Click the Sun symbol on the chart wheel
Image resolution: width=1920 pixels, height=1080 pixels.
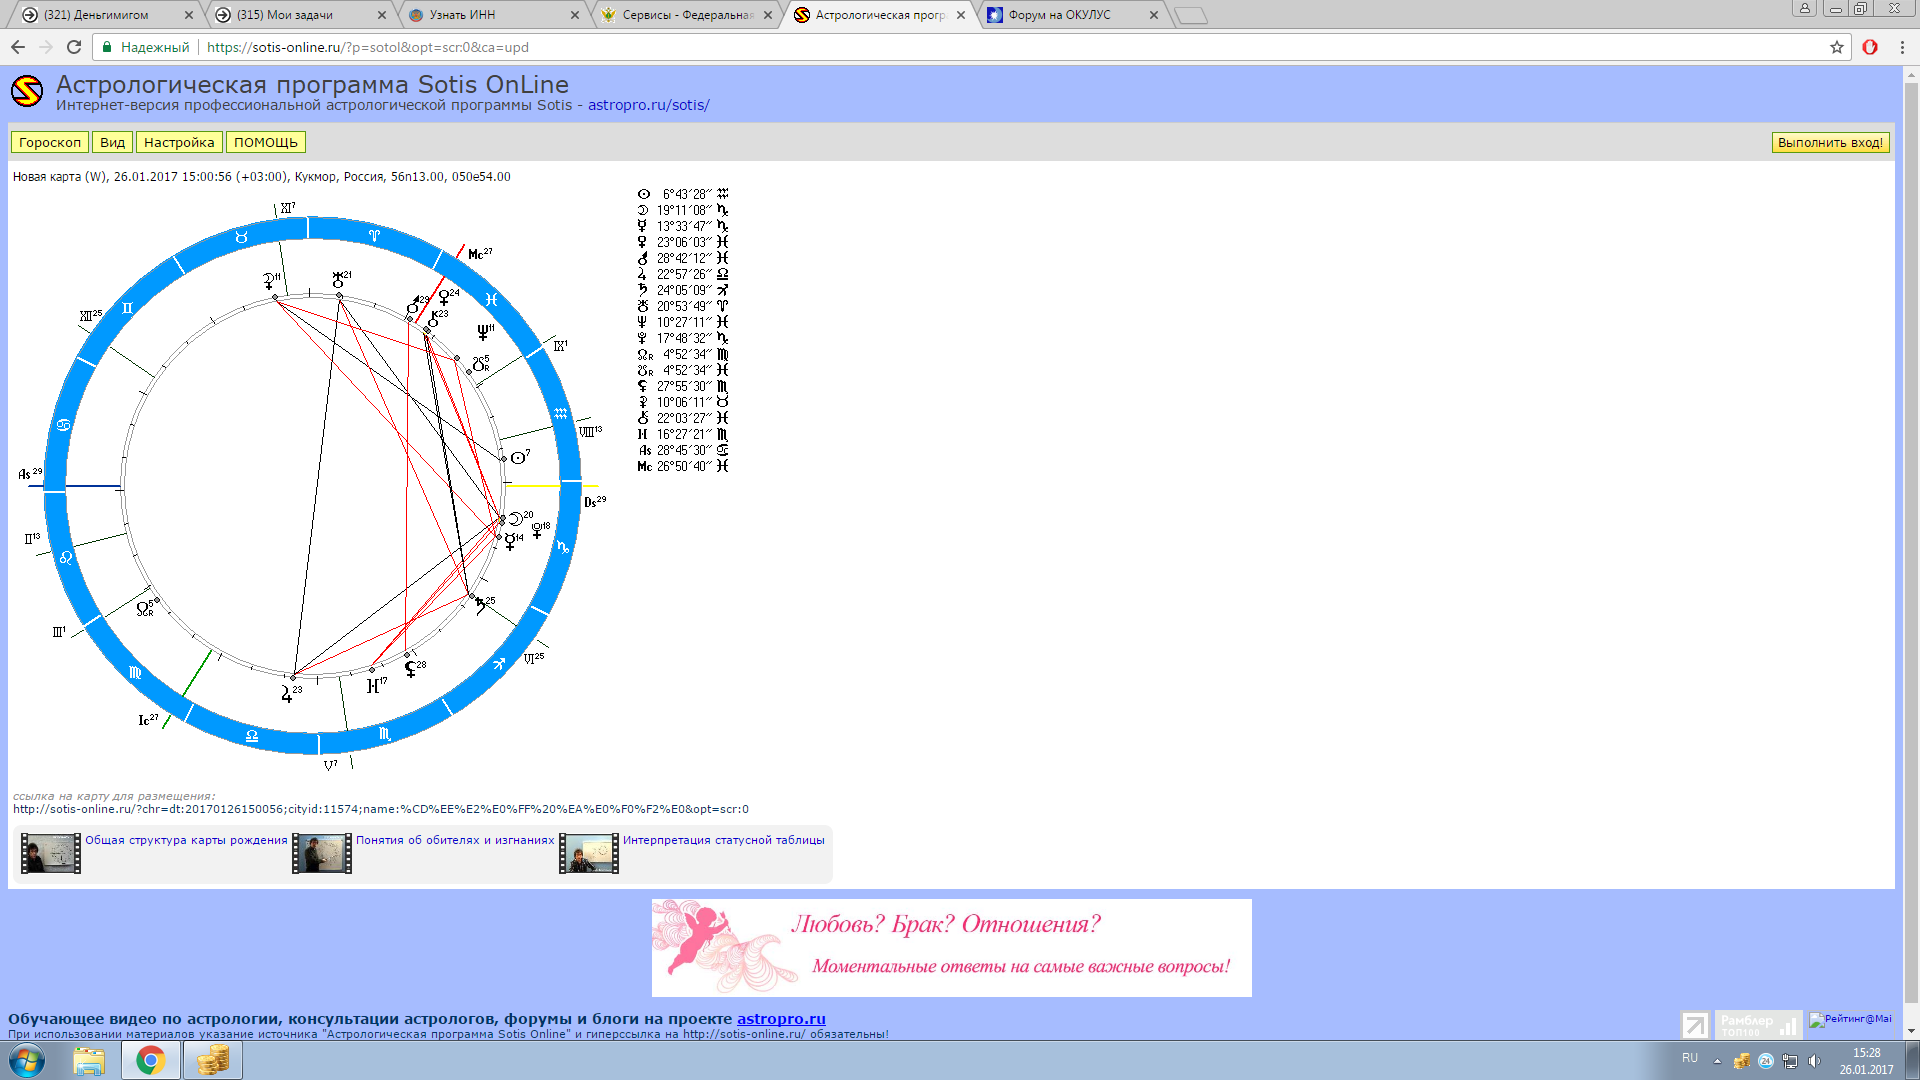(519, 457)
